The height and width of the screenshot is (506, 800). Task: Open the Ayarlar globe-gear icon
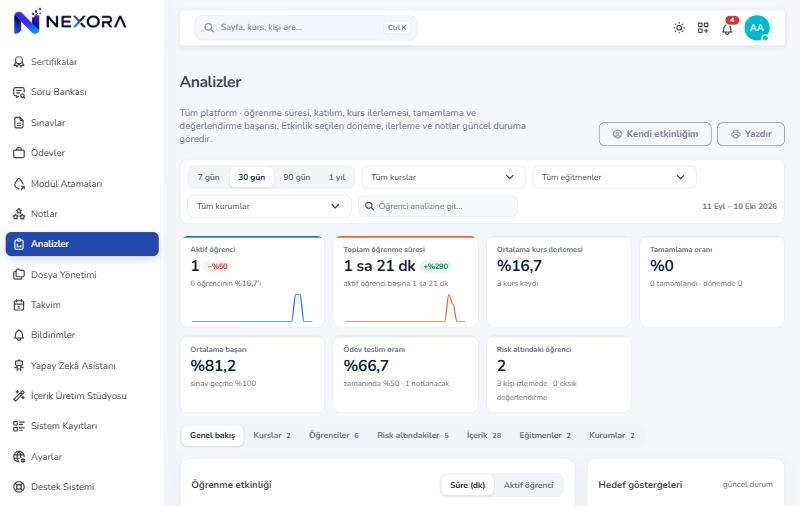pyautogui.click(x=19, y=457)
